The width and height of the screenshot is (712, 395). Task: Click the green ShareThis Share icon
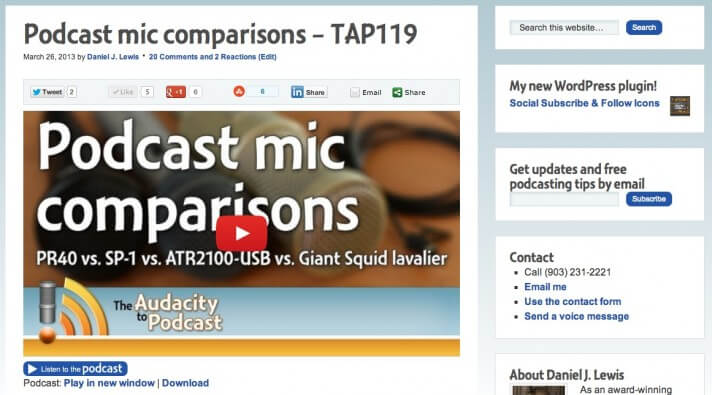[x=397, y=93]
